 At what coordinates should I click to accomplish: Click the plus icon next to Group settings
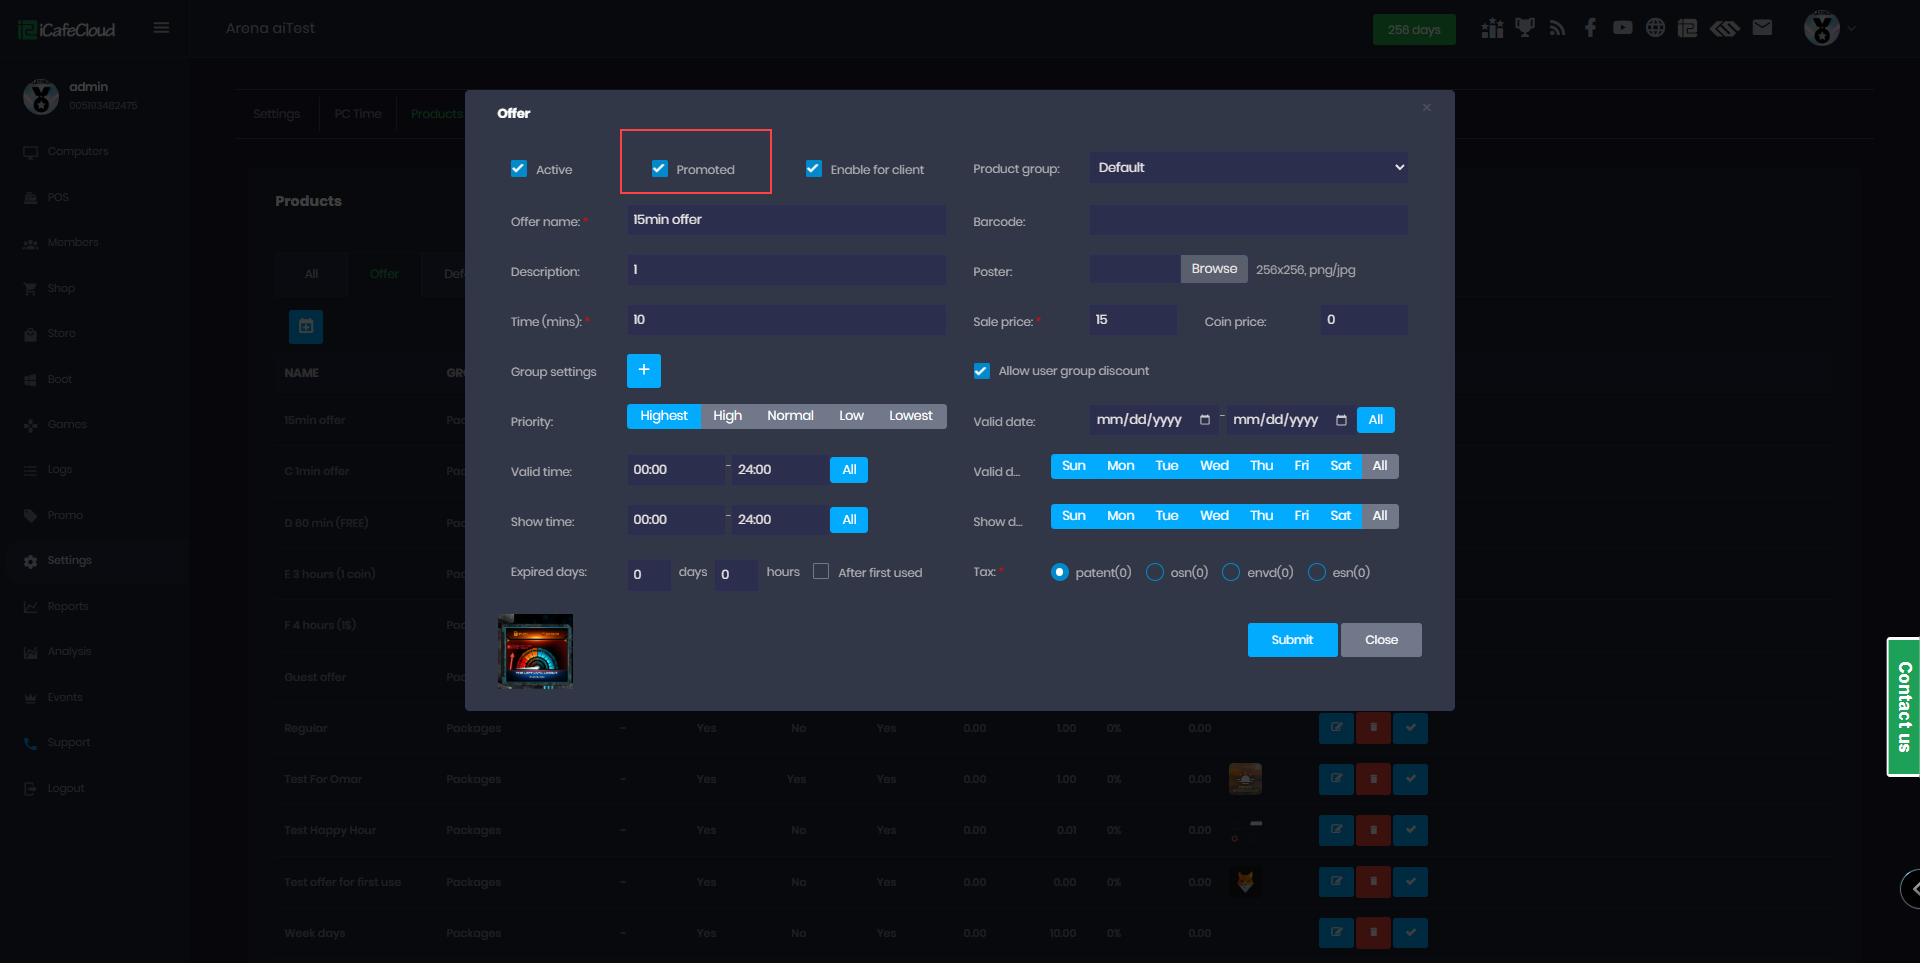click(643, 370)
